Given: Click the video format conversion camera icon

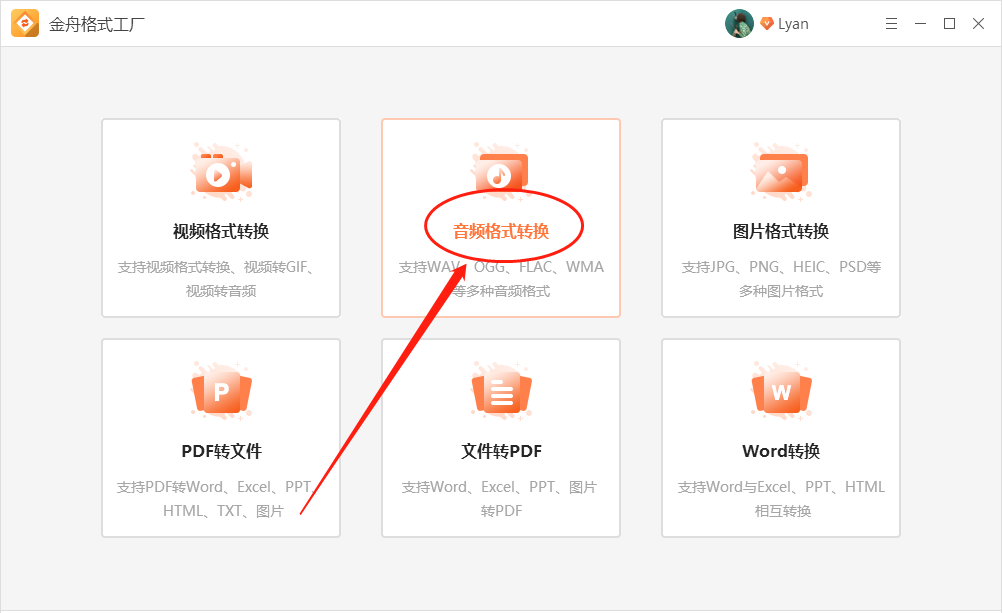Looking at the screenshot, I should coord(221,174).
